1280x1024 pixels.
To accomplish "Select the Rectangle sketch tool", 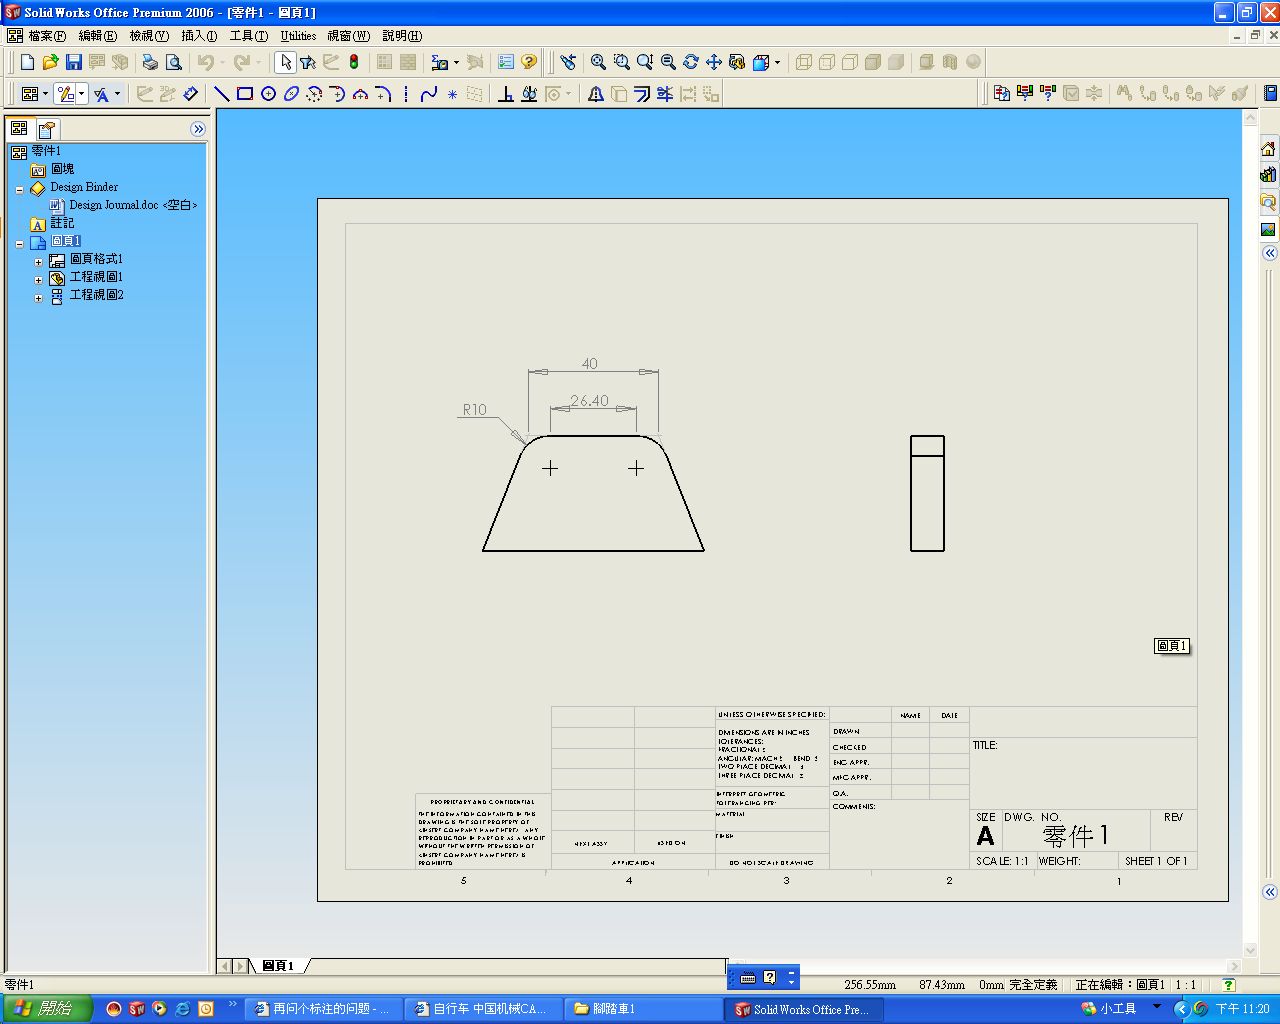I will point(245,94).
